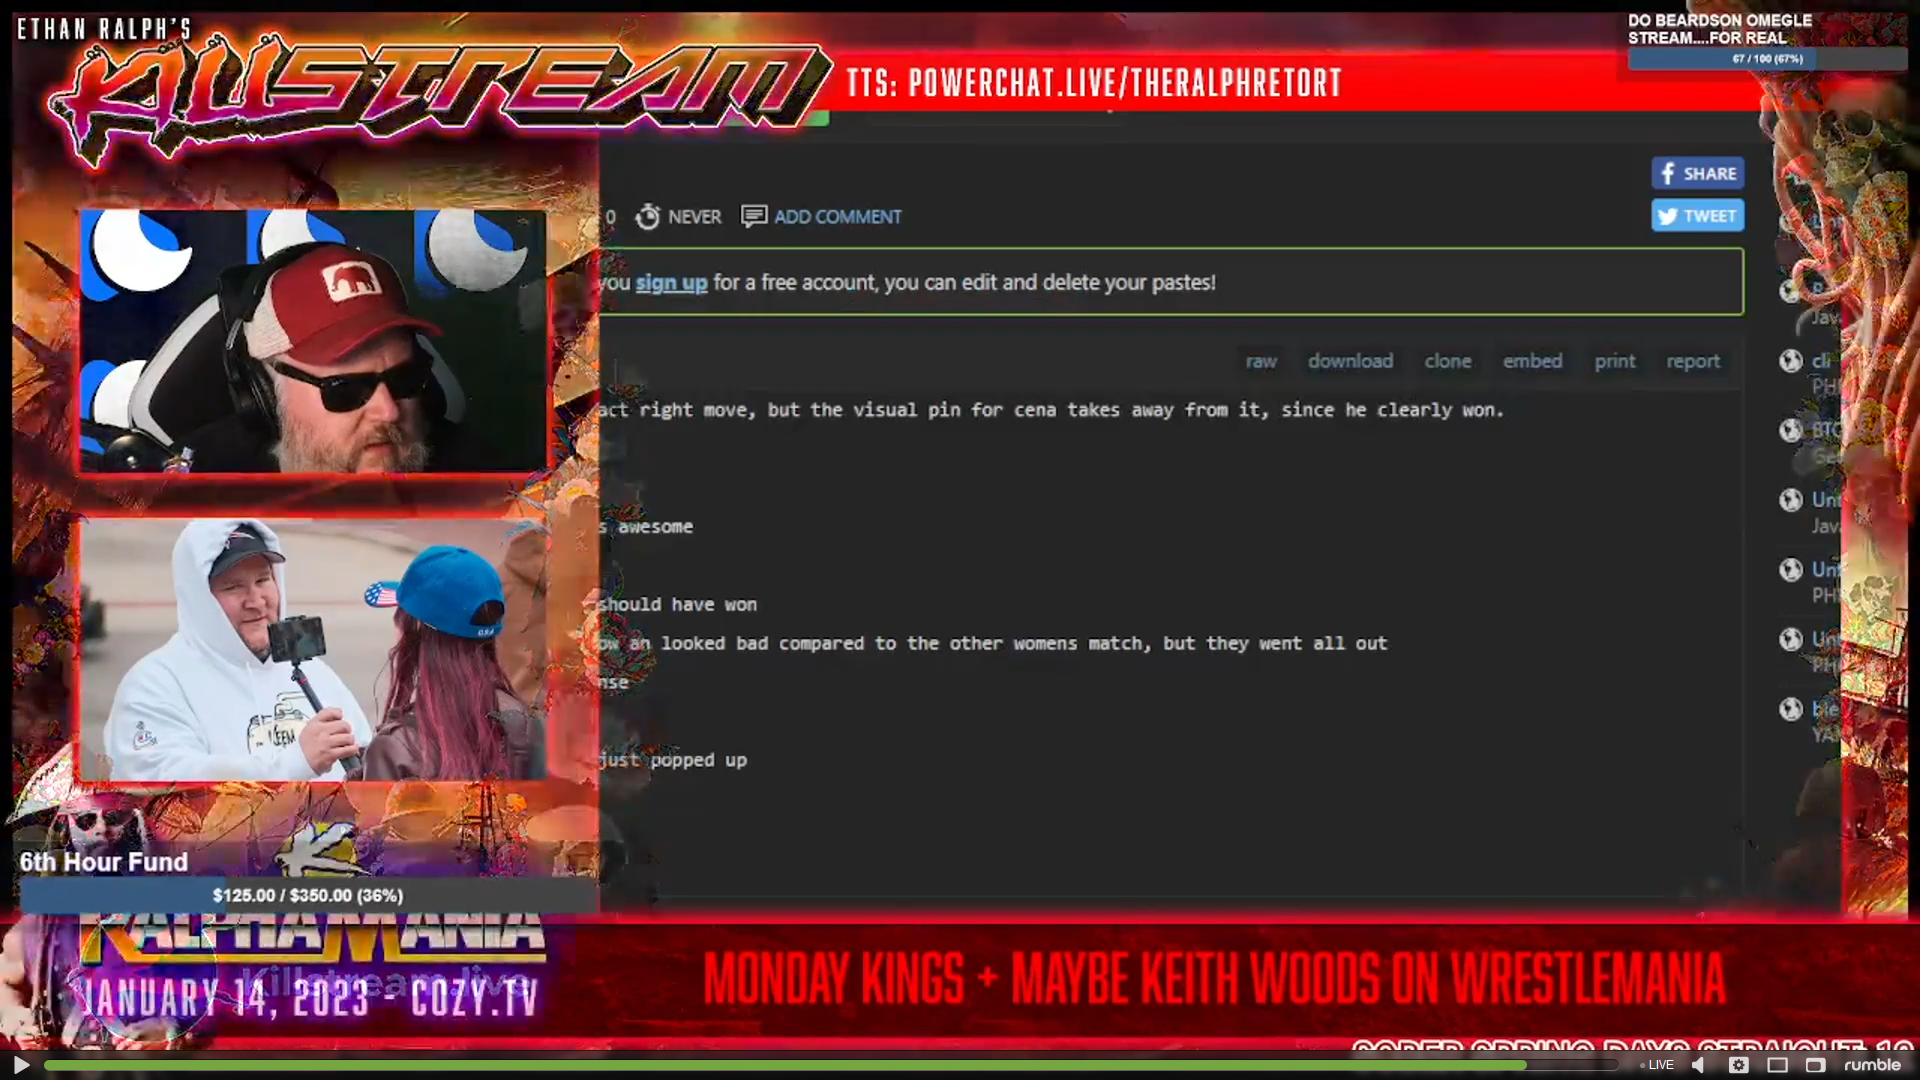
Task: Click the "awesome" paste line
Action: click(647, 526)
